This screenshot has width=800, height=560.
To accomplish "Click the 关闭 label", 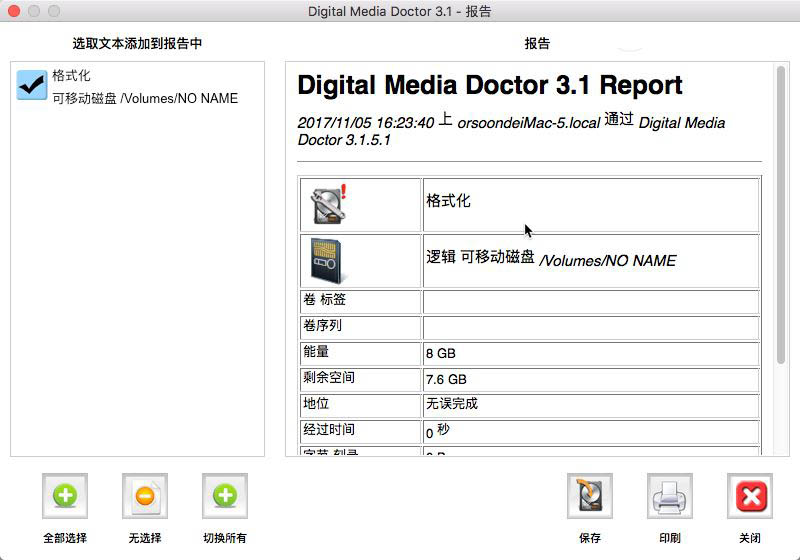I will (750, 538).
